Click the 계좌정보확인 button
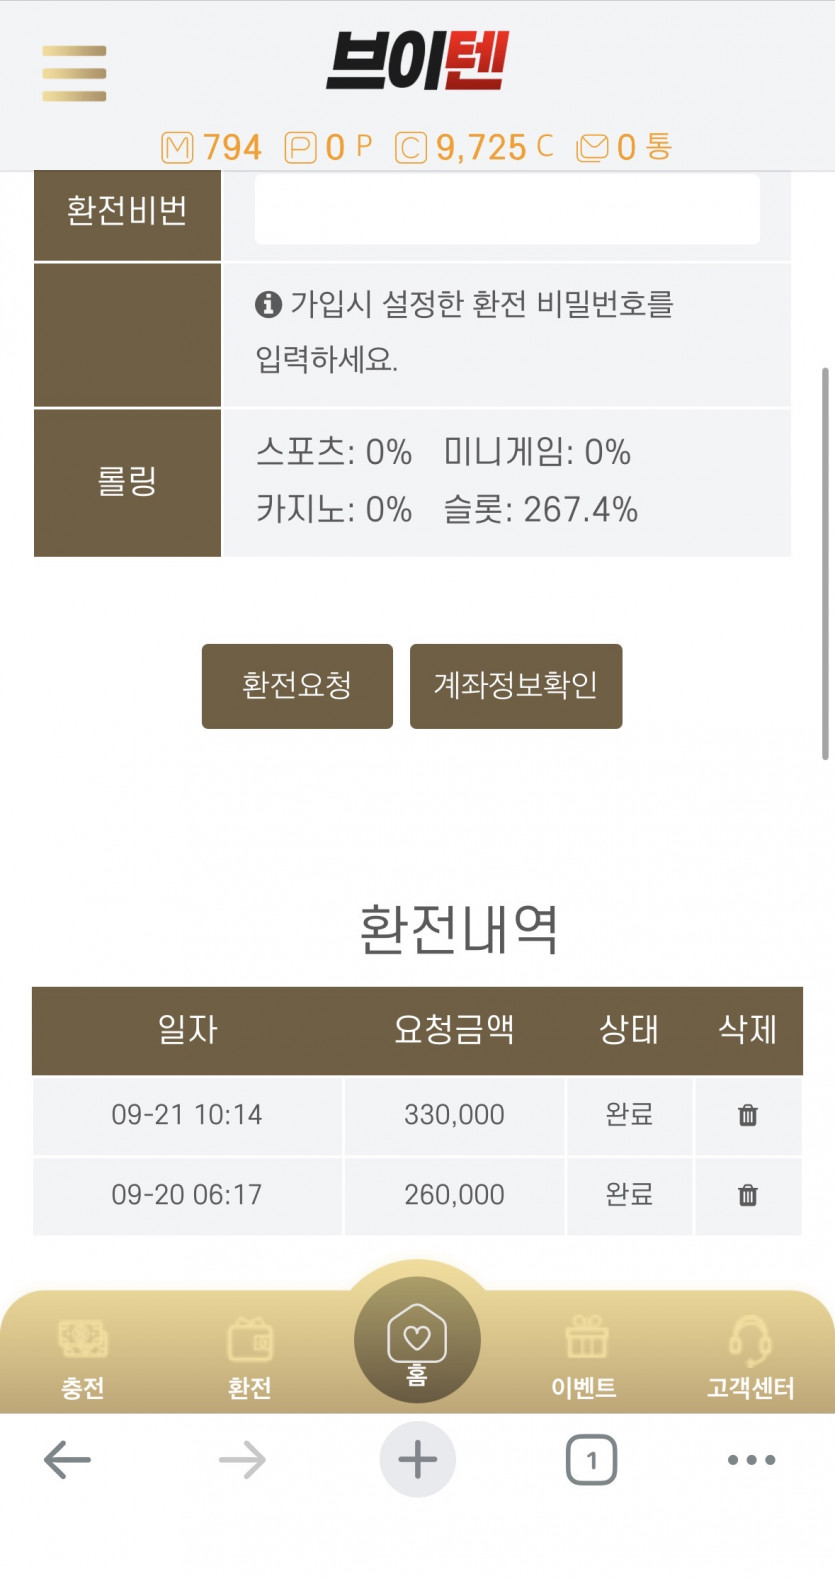This screenshot has width=835, height=1579. (x=516, y=686)
